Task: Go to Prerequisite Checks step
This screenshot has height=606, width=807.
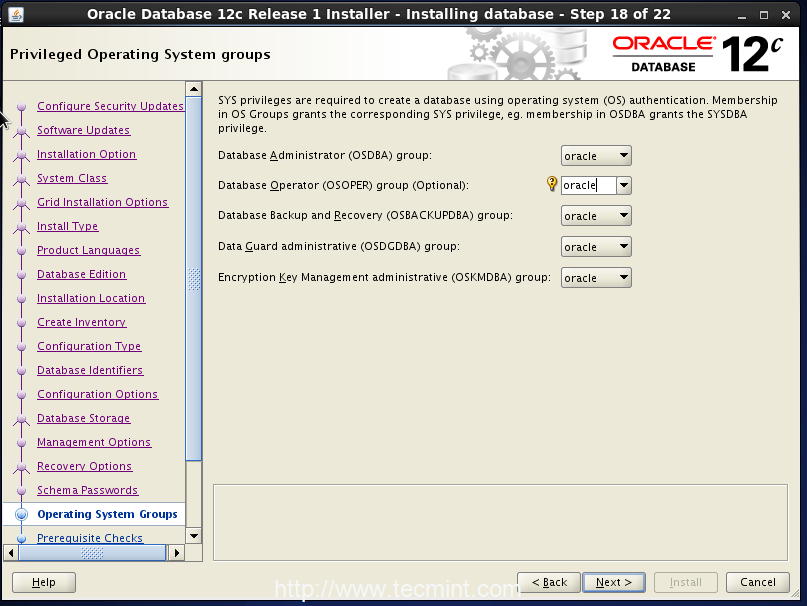Action: coord(90,538)
